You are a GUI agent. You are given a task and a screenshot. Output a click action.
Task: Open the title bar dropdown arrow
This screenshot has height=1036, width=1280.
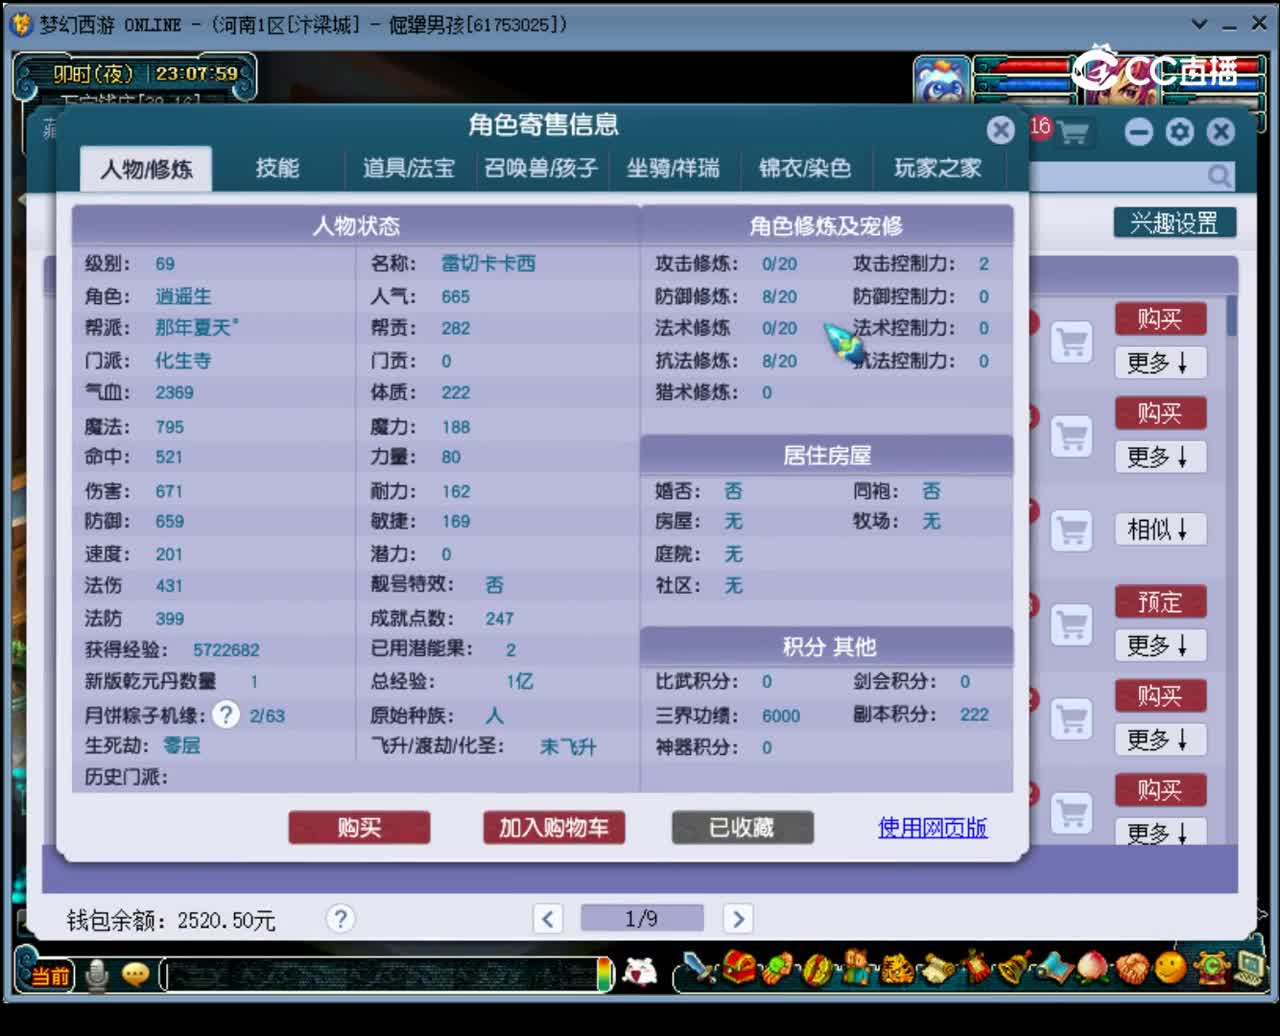tap(1199, 23)
